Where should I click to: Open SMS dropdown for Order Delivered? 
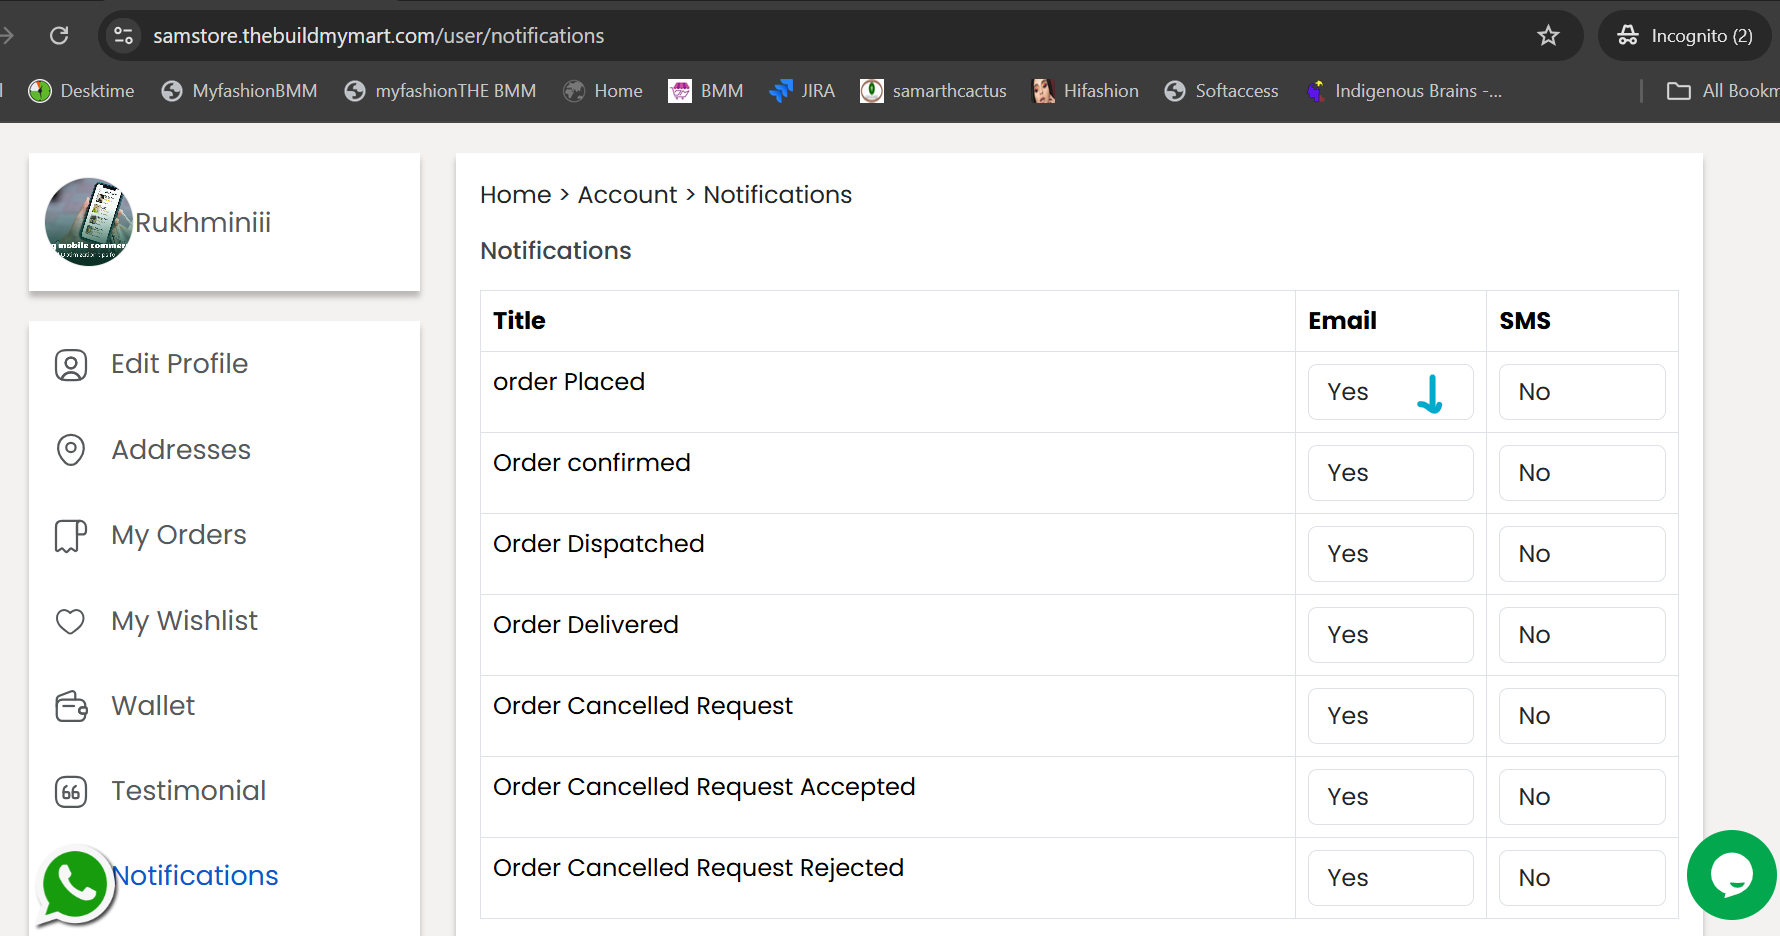coord(1582,635)
